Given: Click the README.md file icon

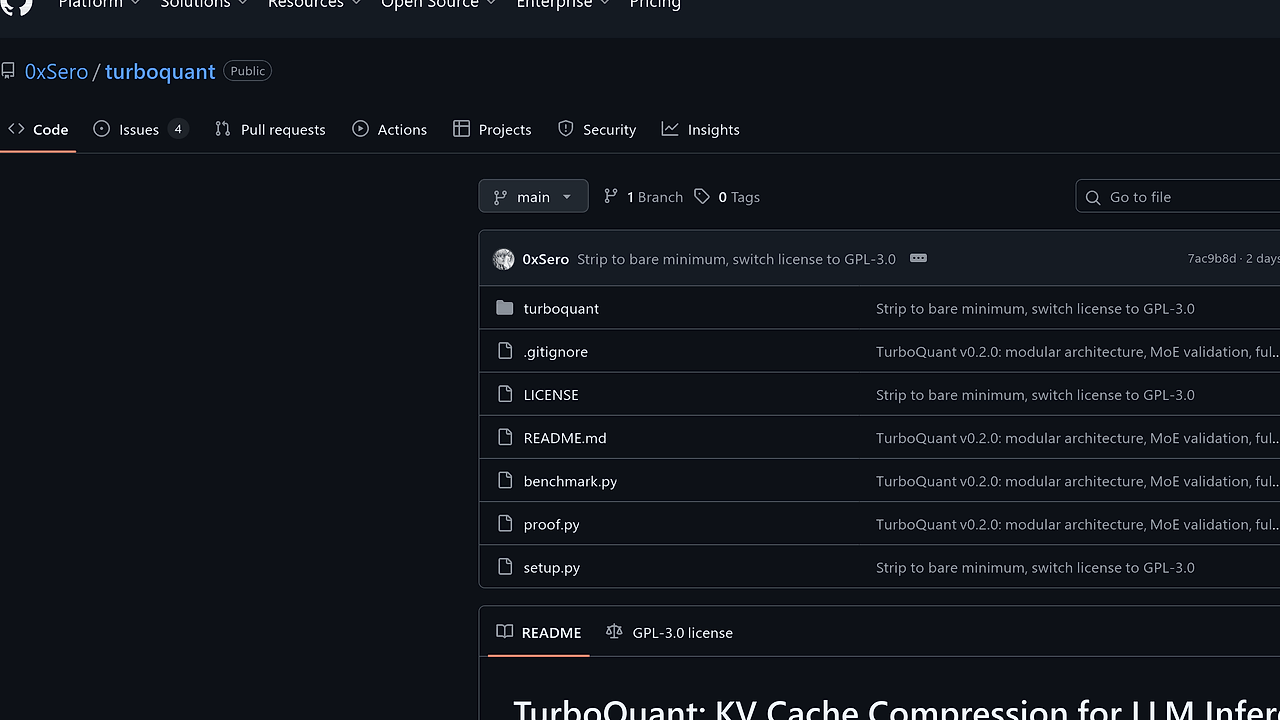Looking at the screenshot, I should coord(505,437).
